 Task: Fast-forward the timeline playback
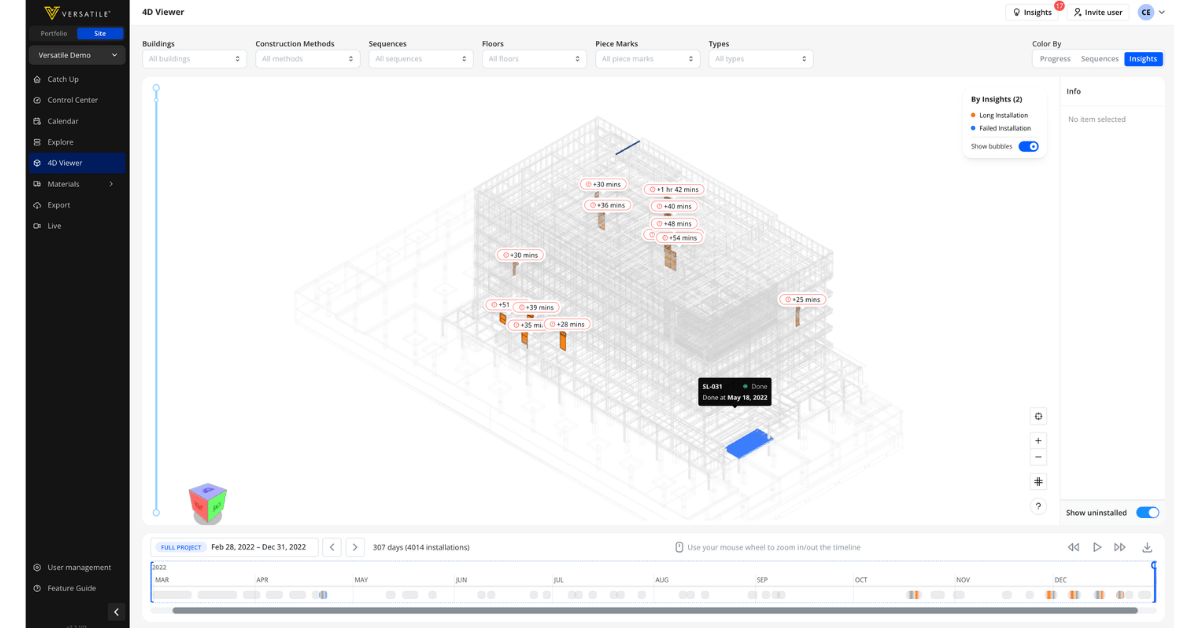tap(1120, 547)
